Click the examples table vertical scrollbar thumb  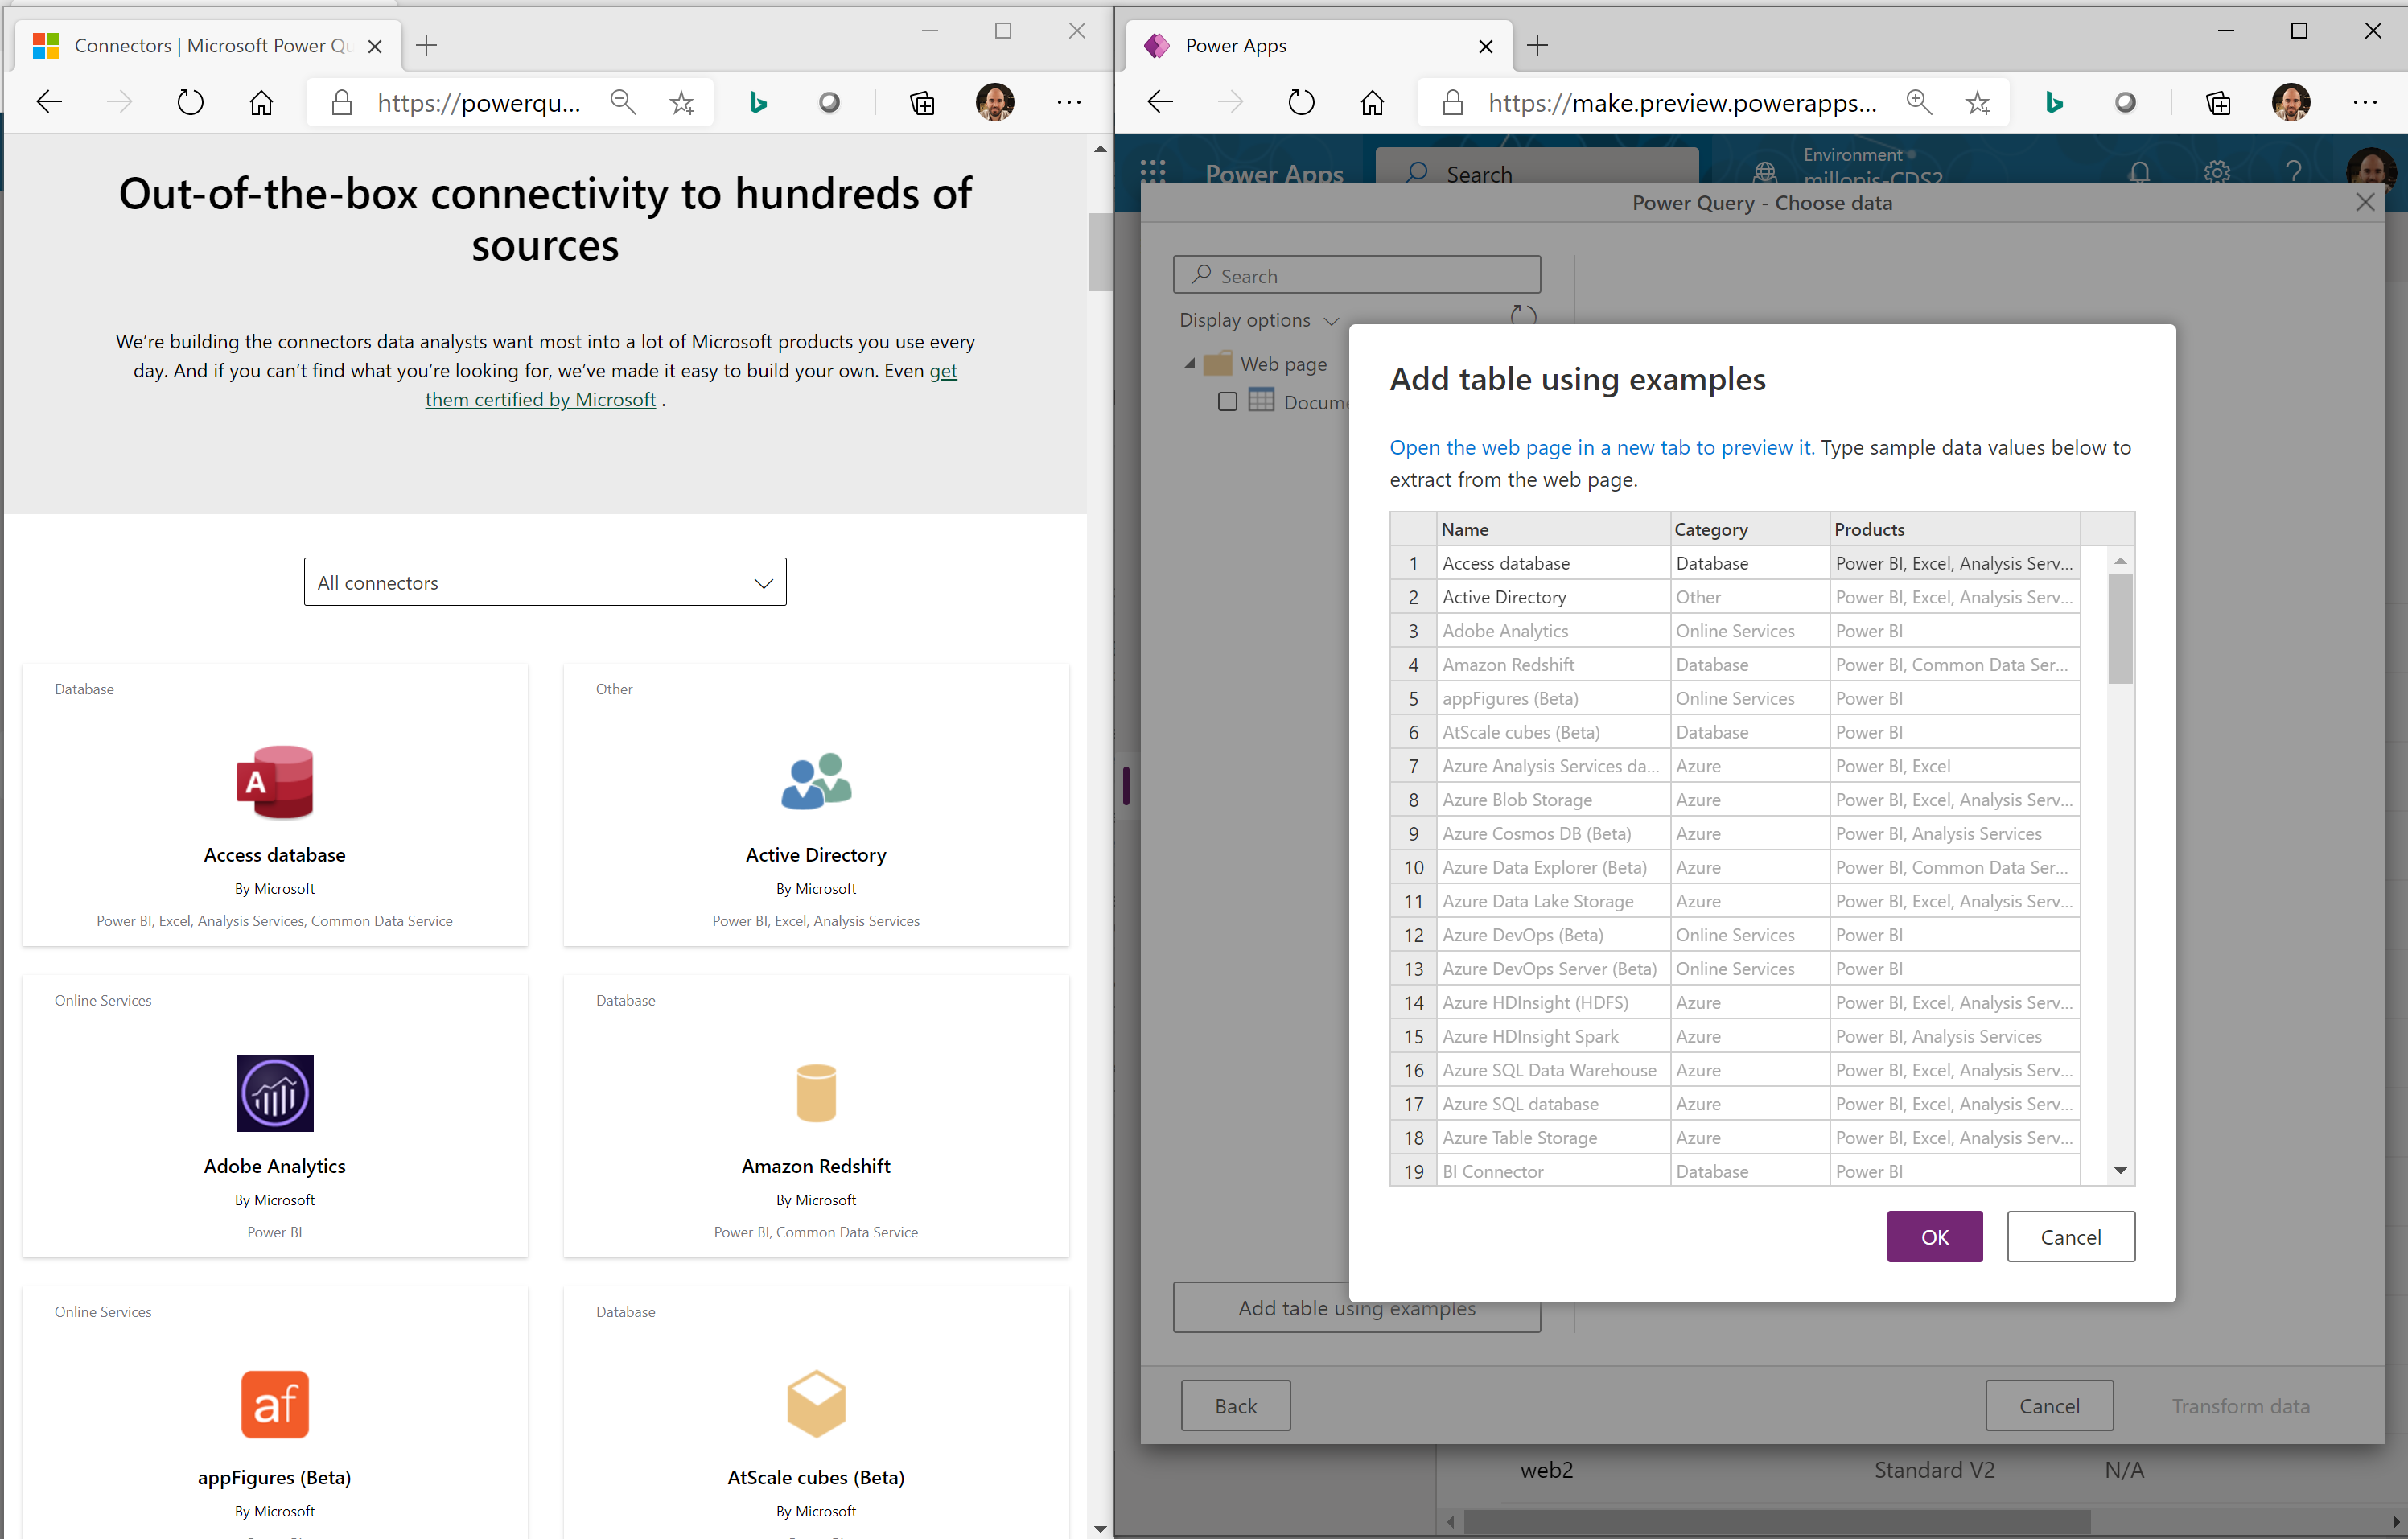coord(2119,630)
